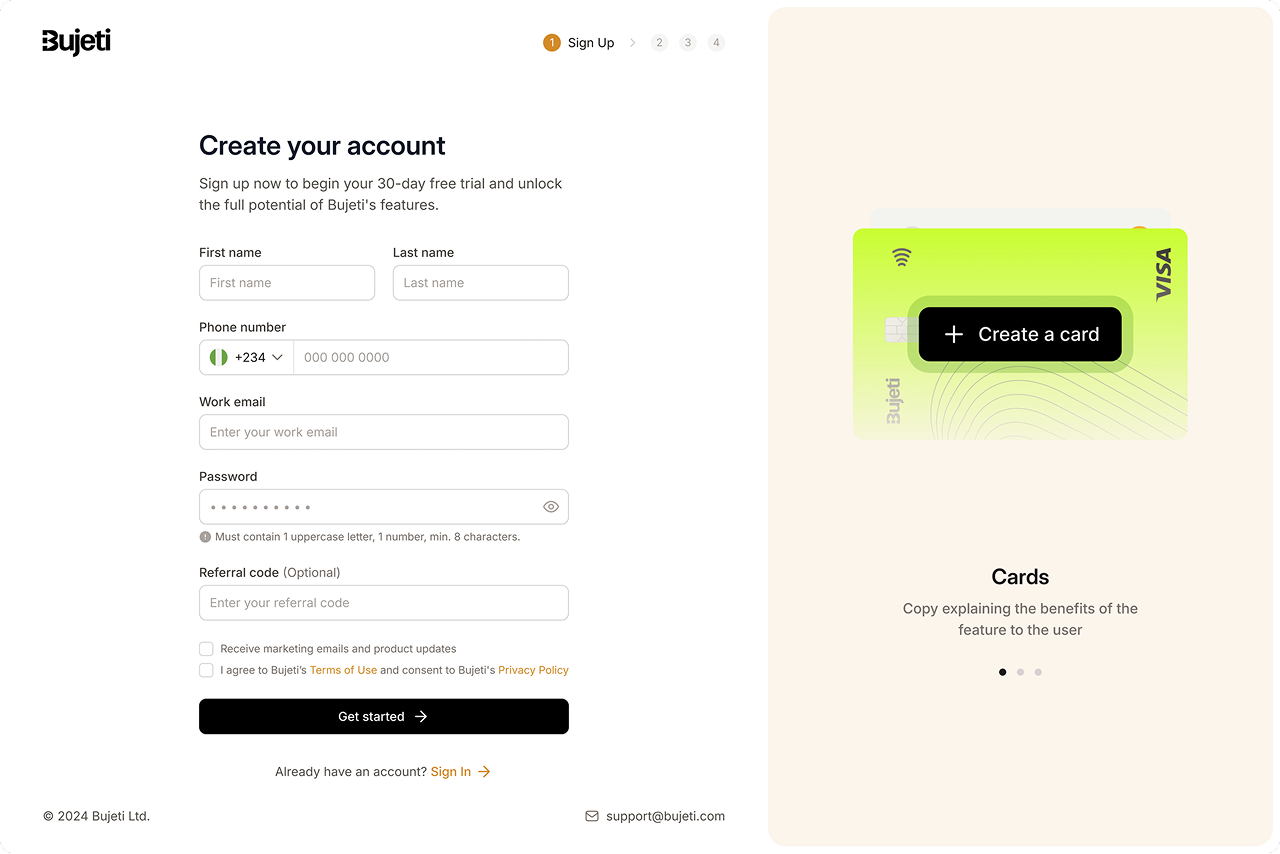The height and width of the screenshot is (854, 1280).
Task: Click the Nigerian flag icon
Action: click(x=219, y=357)
